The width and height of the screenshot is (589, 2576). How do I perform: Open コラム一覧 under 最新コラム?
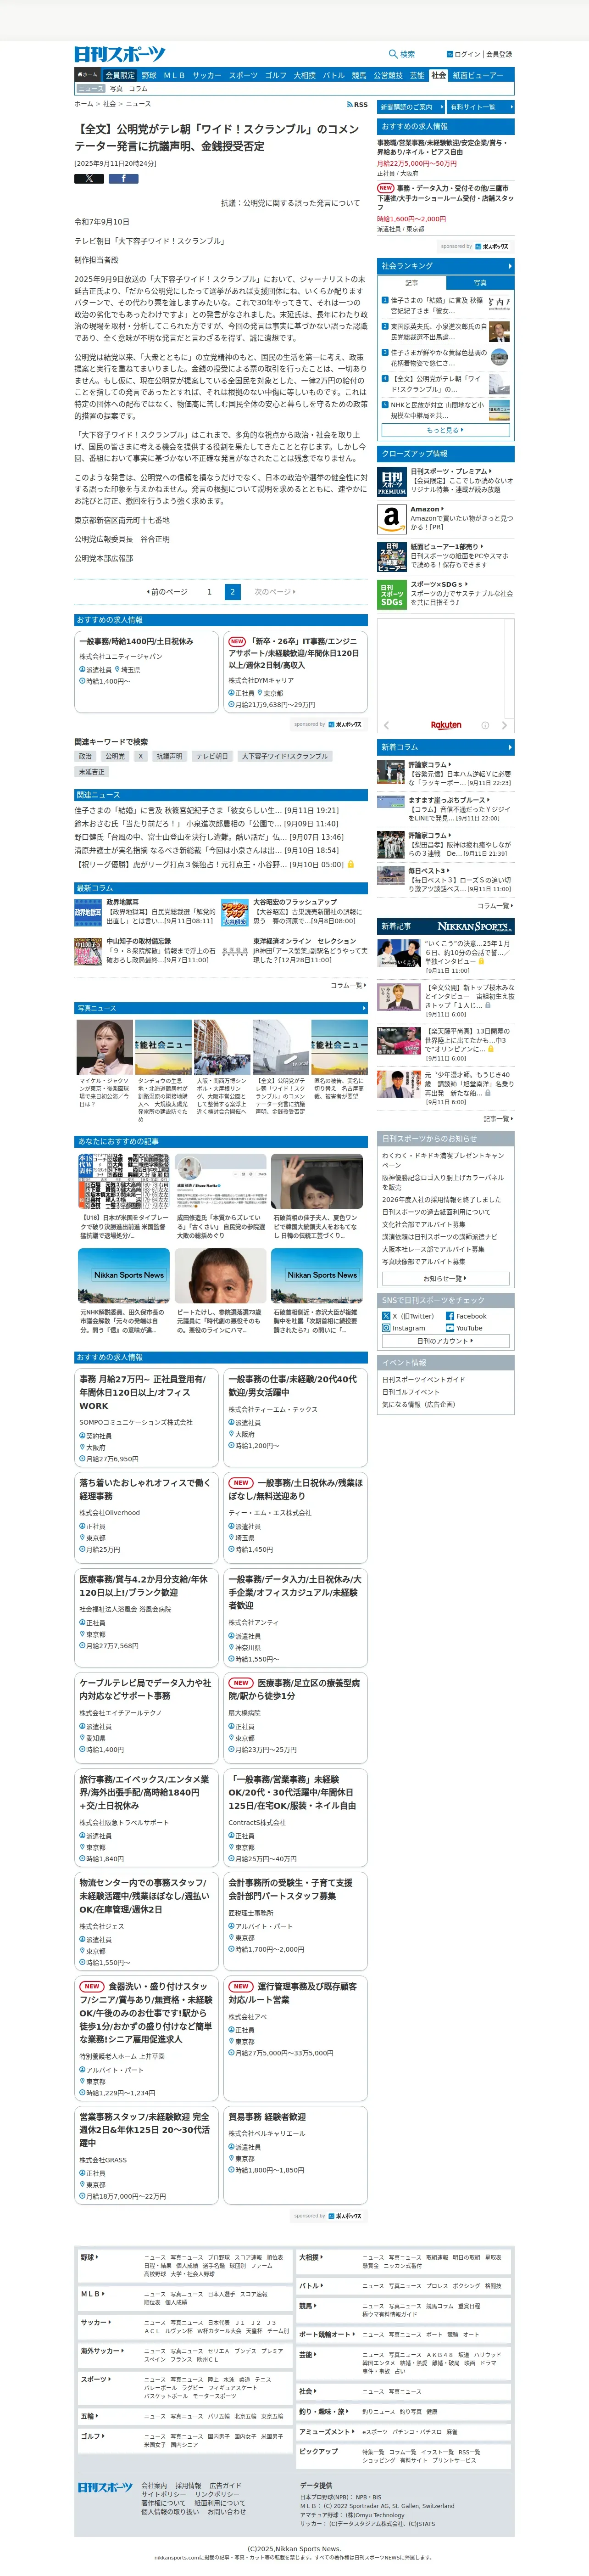click(x=348, y=985)
